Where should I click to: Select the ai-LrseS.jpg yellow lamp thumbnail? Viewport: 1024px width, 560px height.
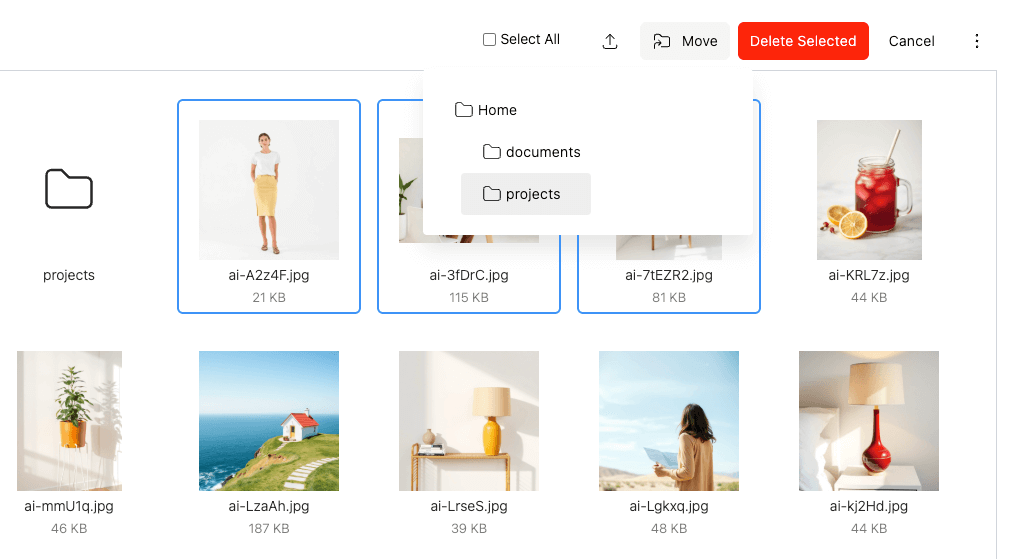(x=469, y=421)
